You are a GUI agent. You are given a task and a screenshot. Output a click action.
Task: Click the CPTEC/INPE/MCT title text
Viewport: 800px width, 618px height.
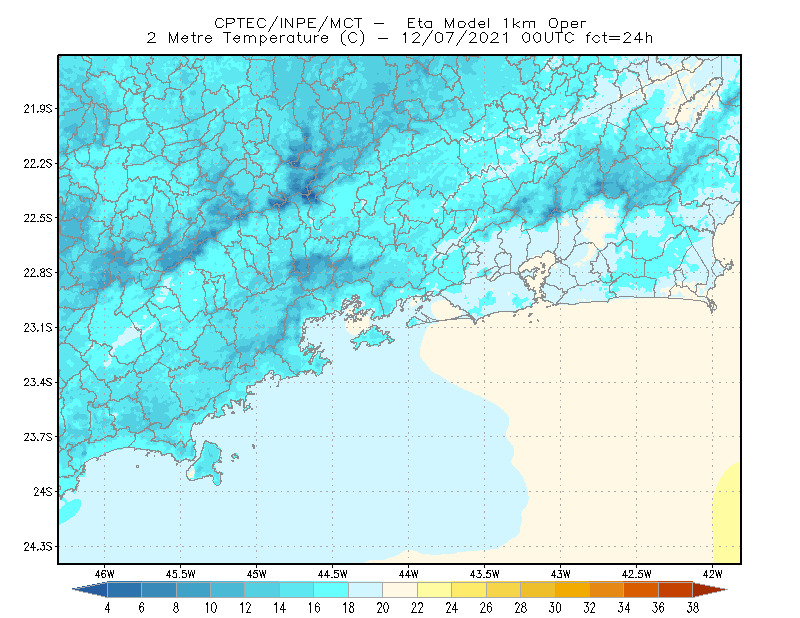(288, 23)
